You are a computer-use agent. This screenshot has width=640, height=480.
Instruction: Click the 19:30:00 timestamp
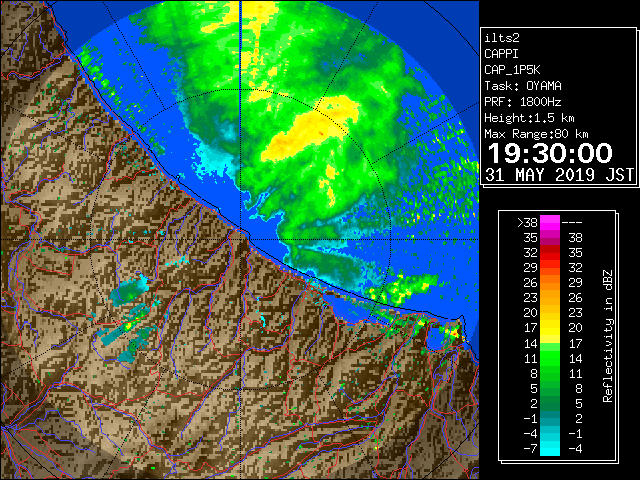click(x=550, y=153)
